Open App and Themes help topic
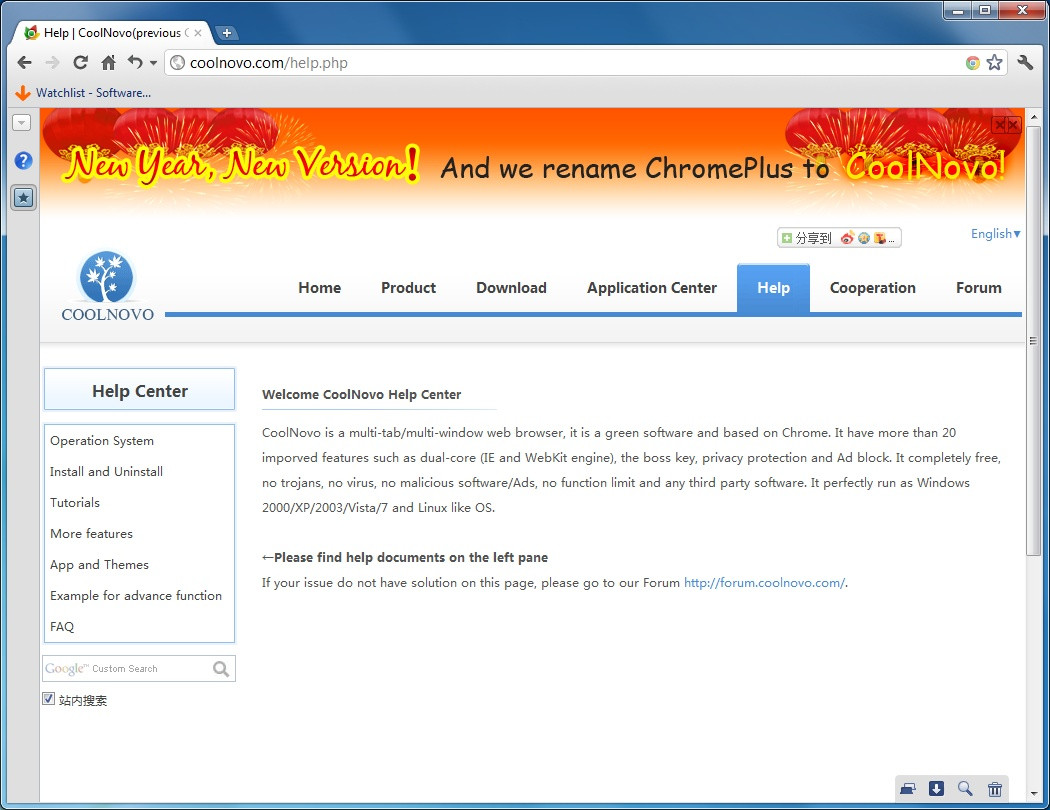The height and width of the screenshot is (810, 1050). 99,565
